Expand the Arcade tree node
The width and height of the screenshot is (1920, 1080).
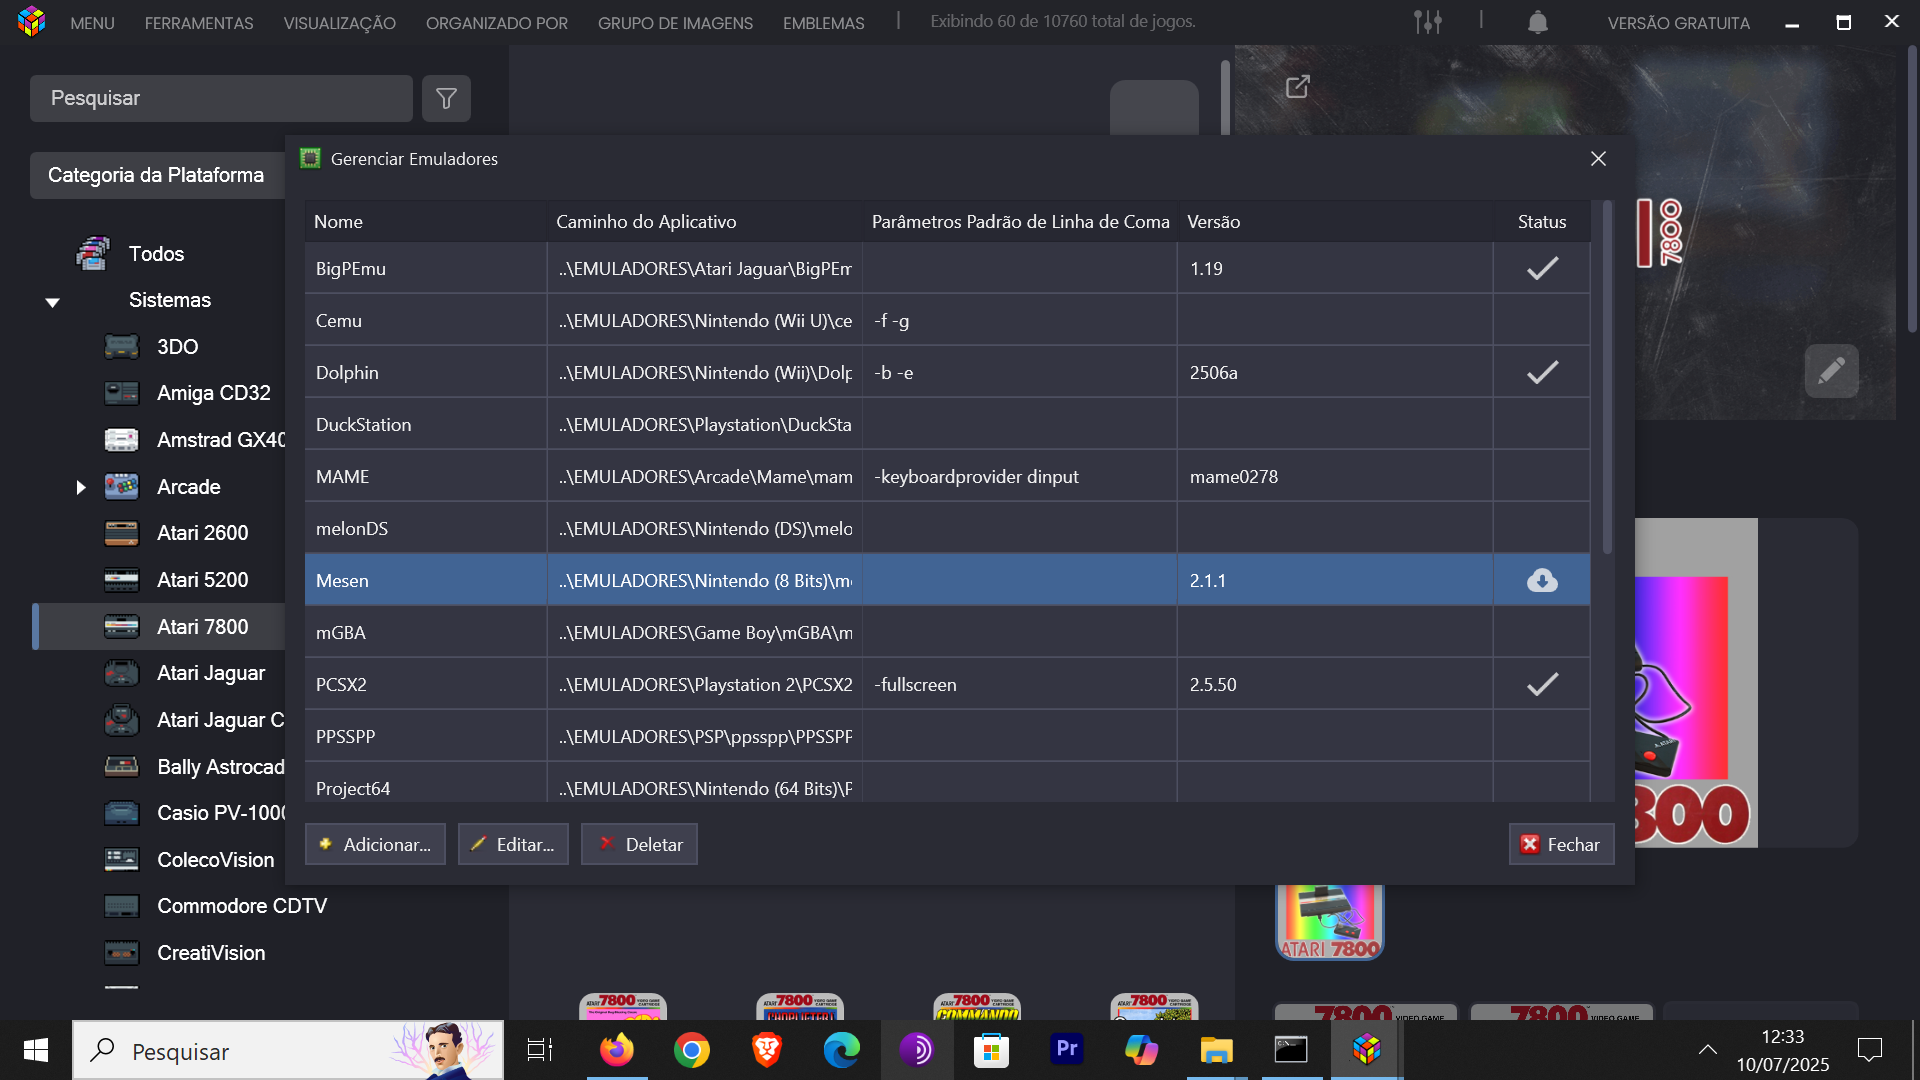[81, 487]
